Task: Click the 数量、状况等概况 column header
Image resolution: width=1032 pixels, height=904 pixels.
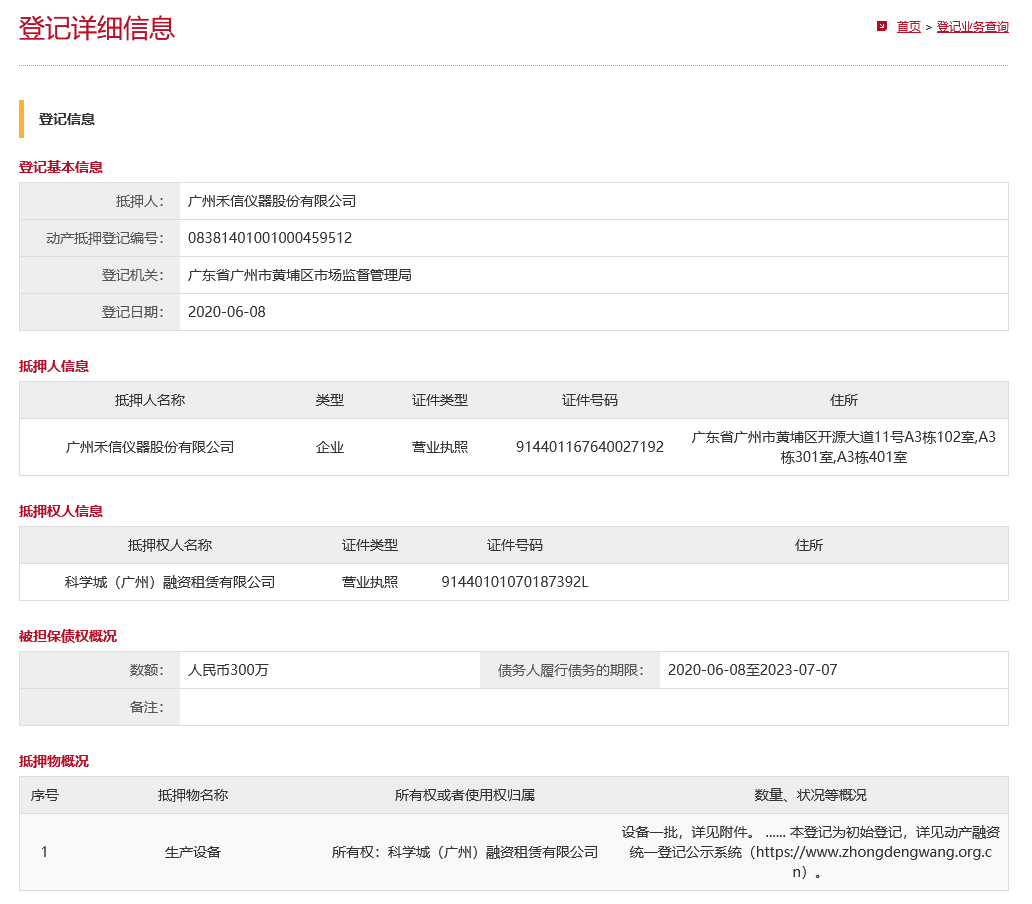Action: point(810,795)
